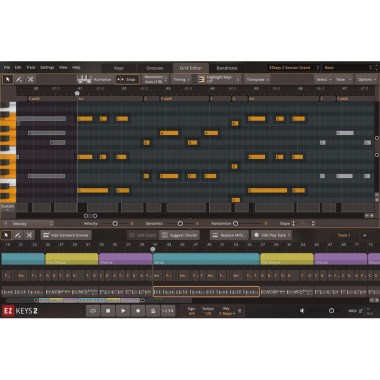The image size is (380, 380).
Task: Toggle the Humanize keyboard button
Action: click(x=94, y=79)
